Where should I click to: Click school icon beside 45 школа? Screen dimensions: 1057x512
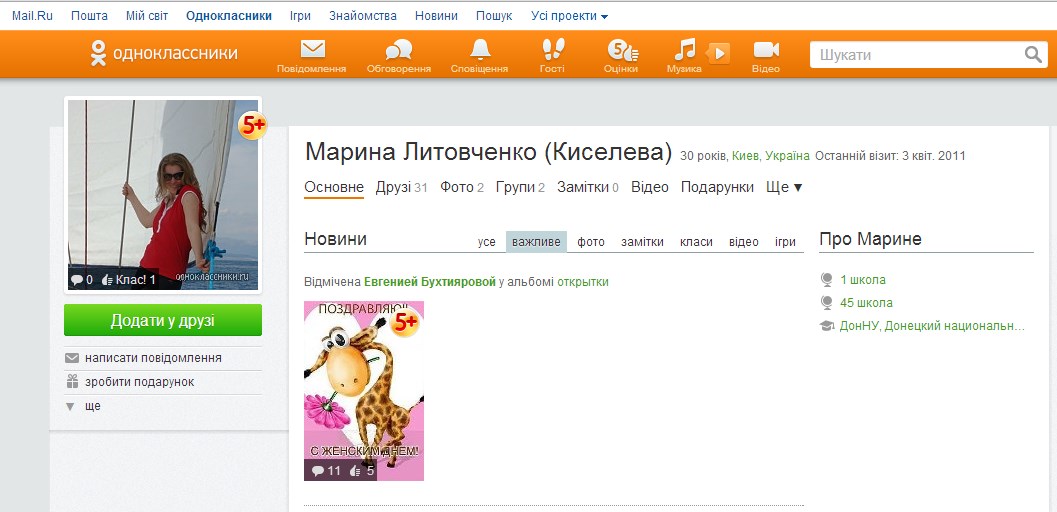tap(826, 302)
